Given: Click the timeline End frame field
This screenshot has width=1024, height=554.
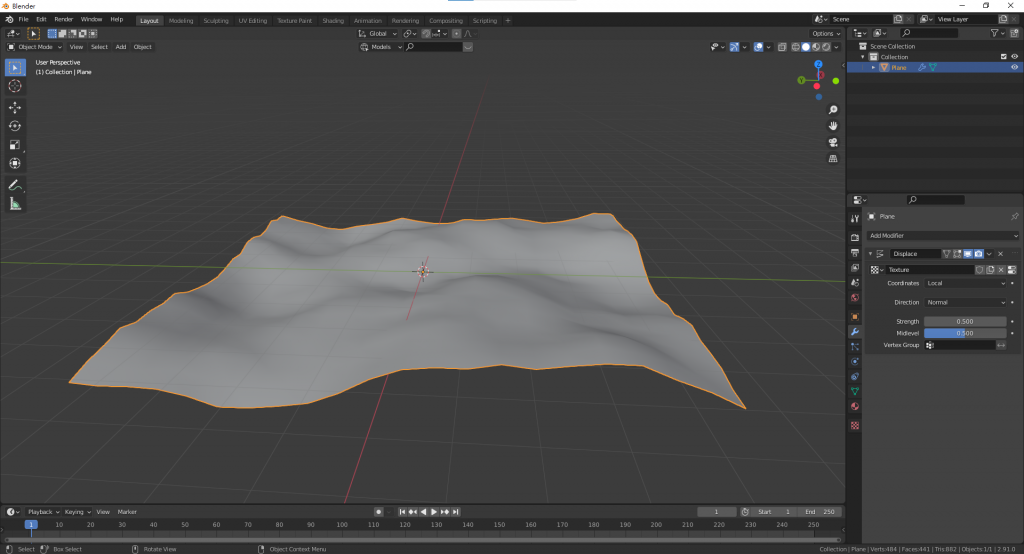Looking at the screenshot, I should pyautogui.click(x=818, y=512).
